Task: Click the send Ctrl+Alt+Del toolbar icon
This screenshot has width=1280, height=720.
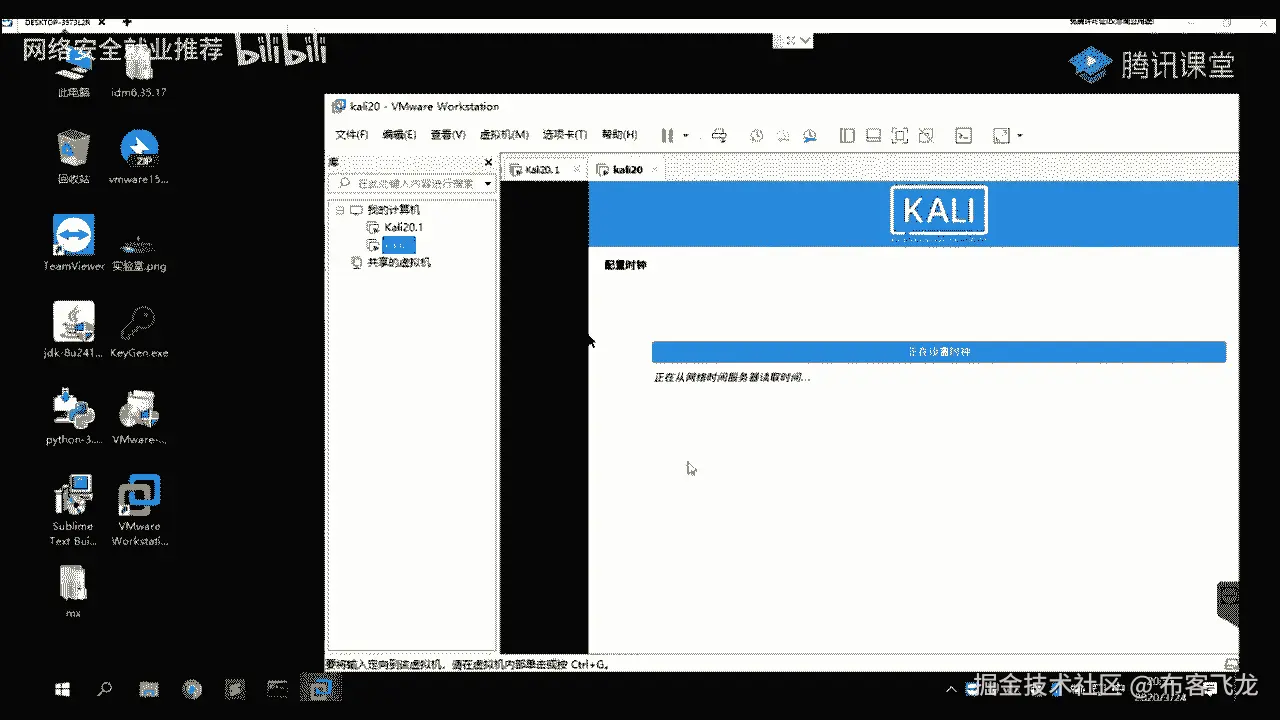Action: click(719, 135)
